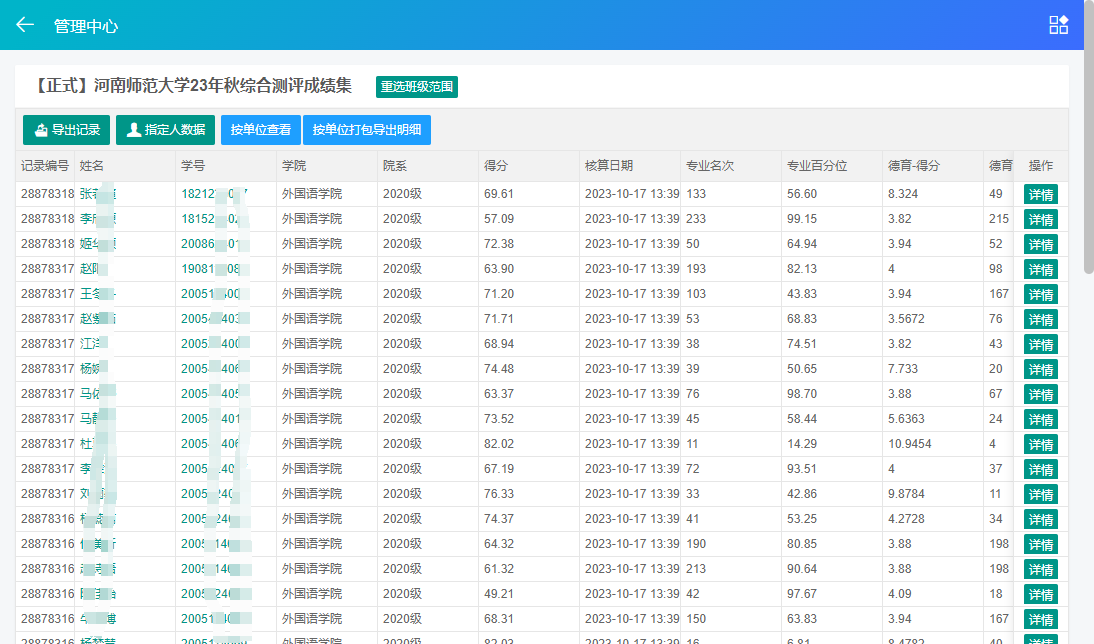
Task: Open 详情 for the row scoring 82.02
Action: coord(1040,444)
